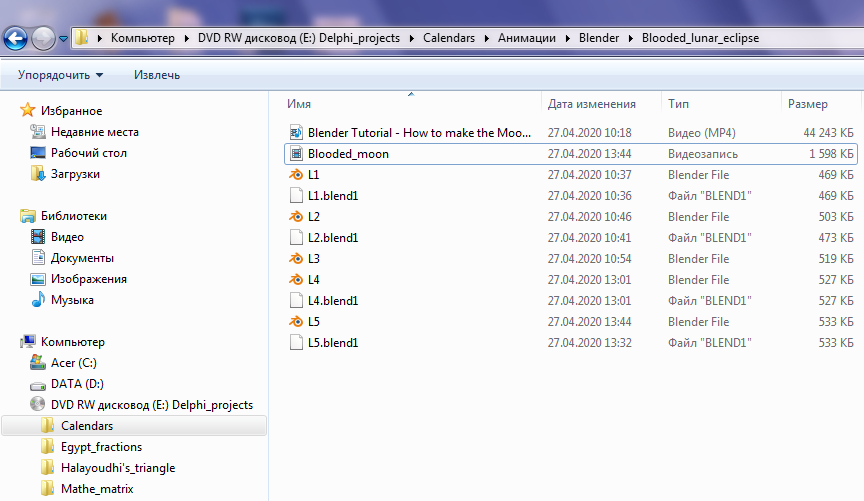This screenshot has width=864, height=501.
Task: Go back with the Back arrow button
Action: pos(15,39)
